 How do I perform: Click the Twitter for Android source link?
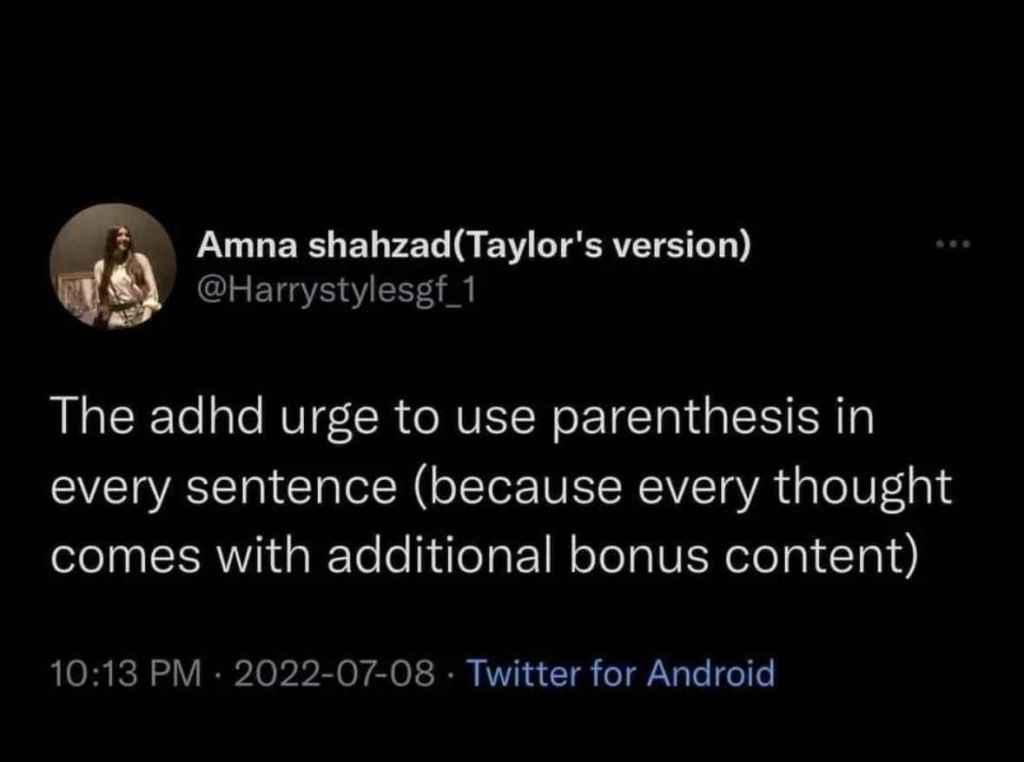point(621,673)
